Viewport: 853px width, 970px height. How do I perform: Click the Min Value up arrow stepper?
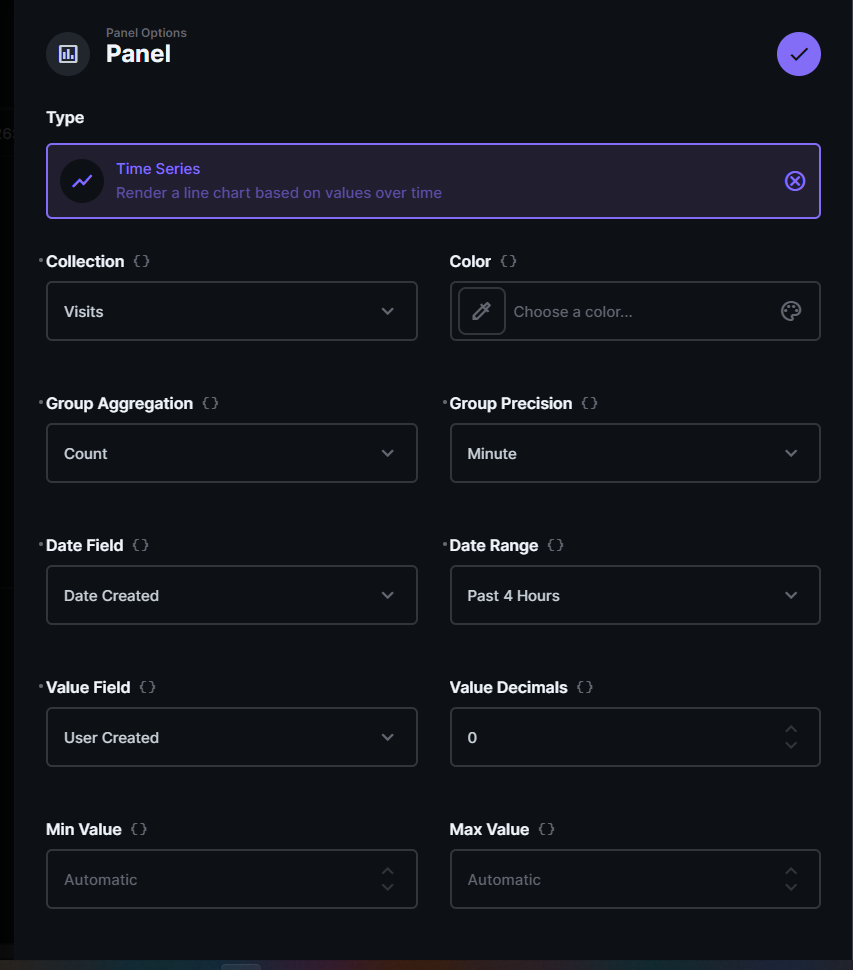tap(387, 872)
